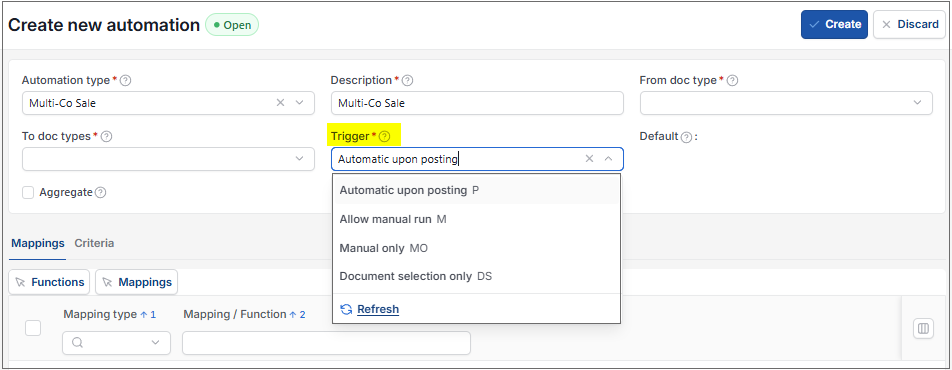Screen dimensions: 952x370
Task: Clear the Trigger field with X icon
Action: pyautogui.click(x=589, y=159)
